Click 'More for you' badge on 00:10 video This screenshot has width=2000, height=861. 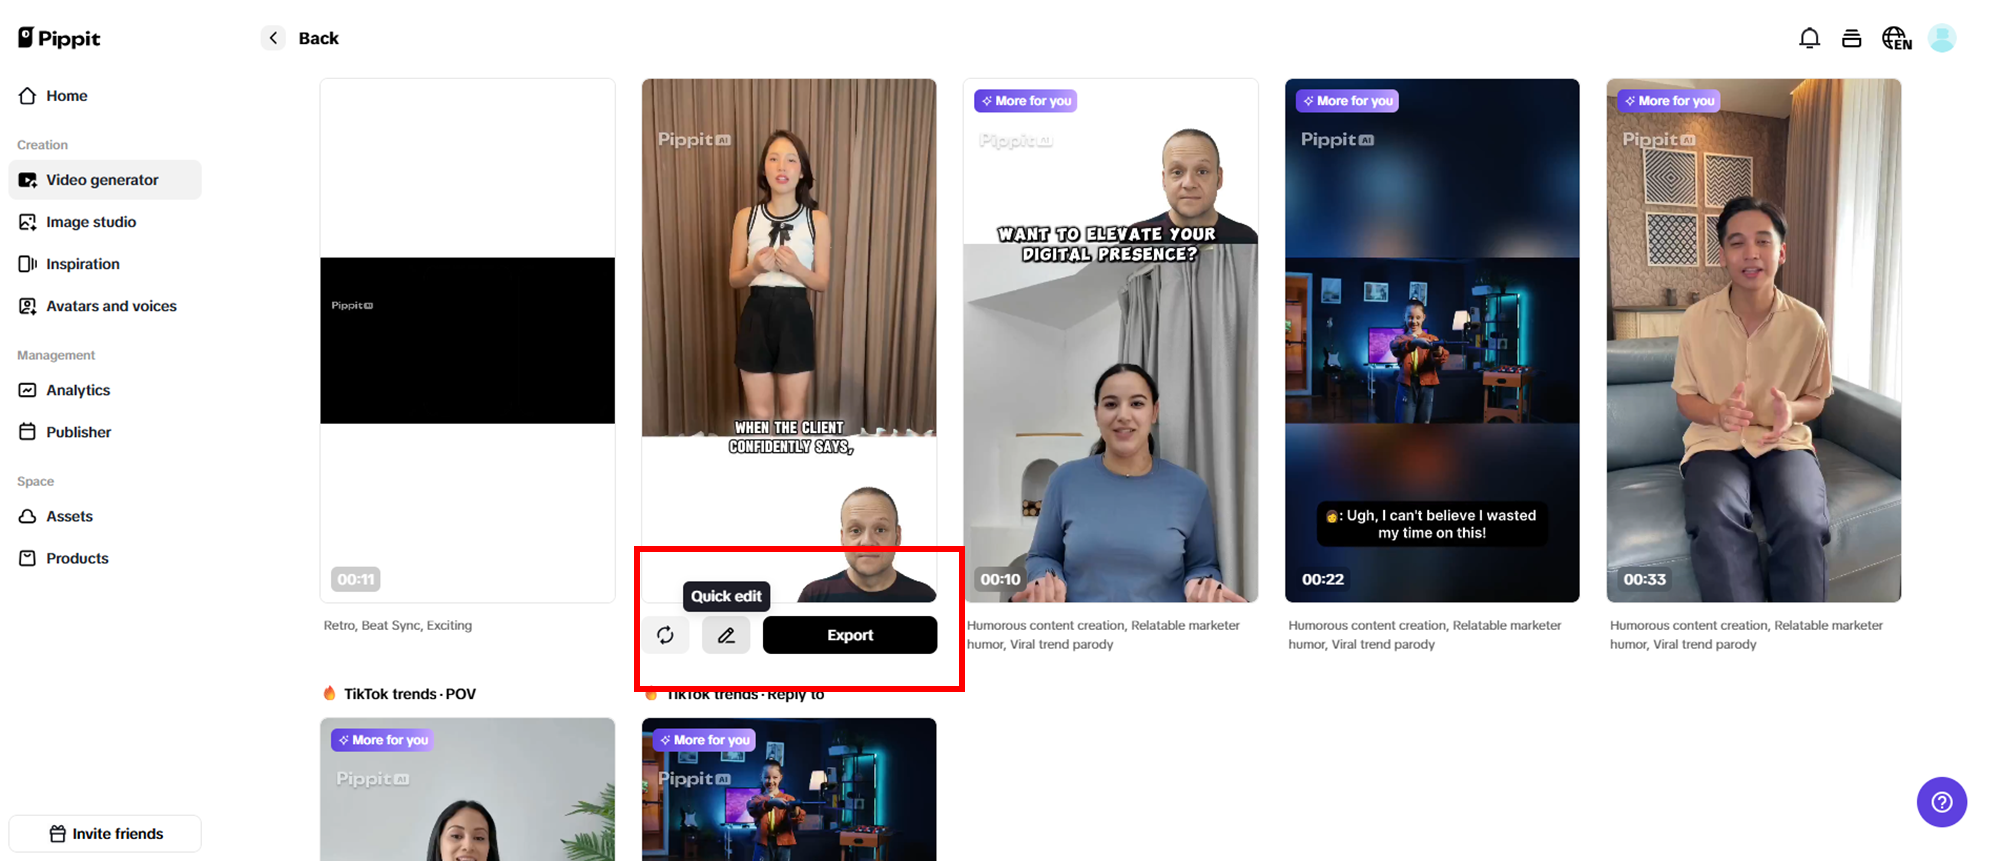click(1026, 101)
